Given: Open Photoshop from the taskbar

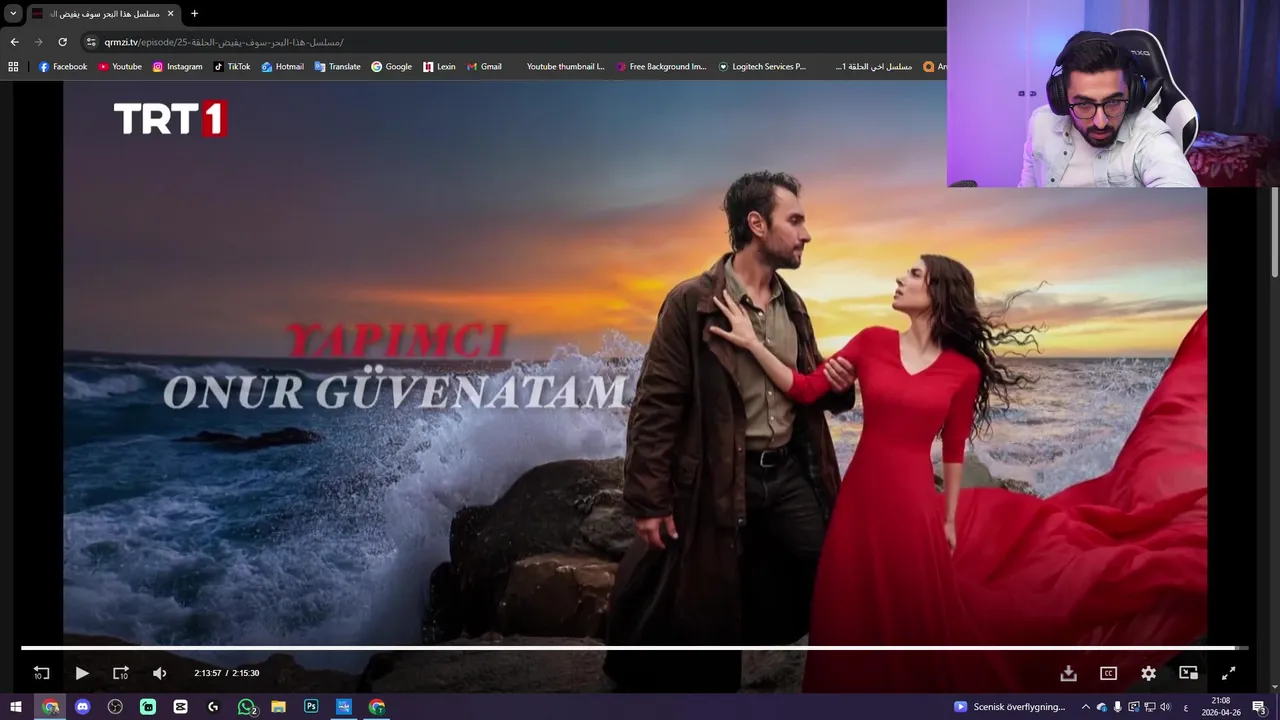Looking at the screenshot, I should (311, 707).
